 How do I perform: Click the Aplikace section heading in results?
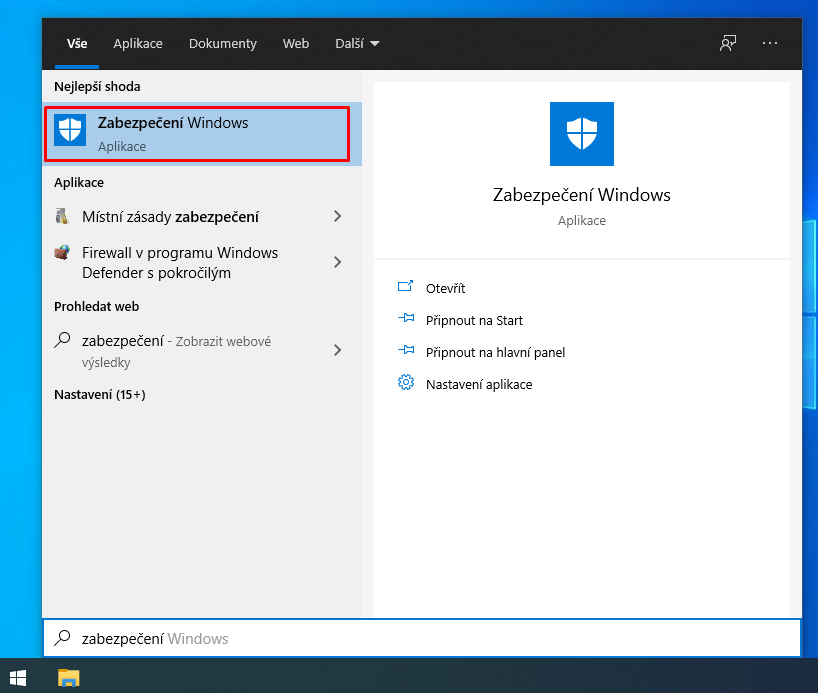pyautogui.click(x=79, y=183)
